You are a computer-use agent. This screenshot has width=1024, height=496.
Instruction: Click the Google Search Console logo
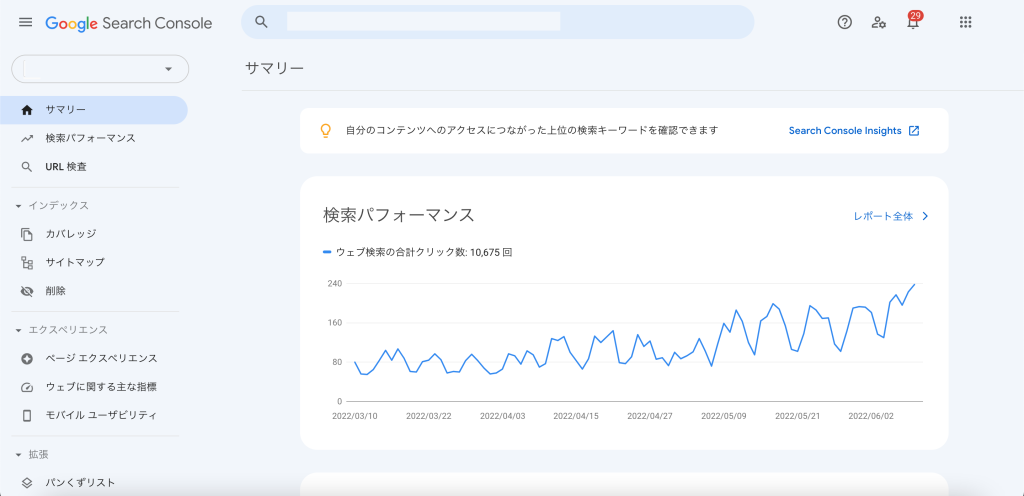(129, 23)
